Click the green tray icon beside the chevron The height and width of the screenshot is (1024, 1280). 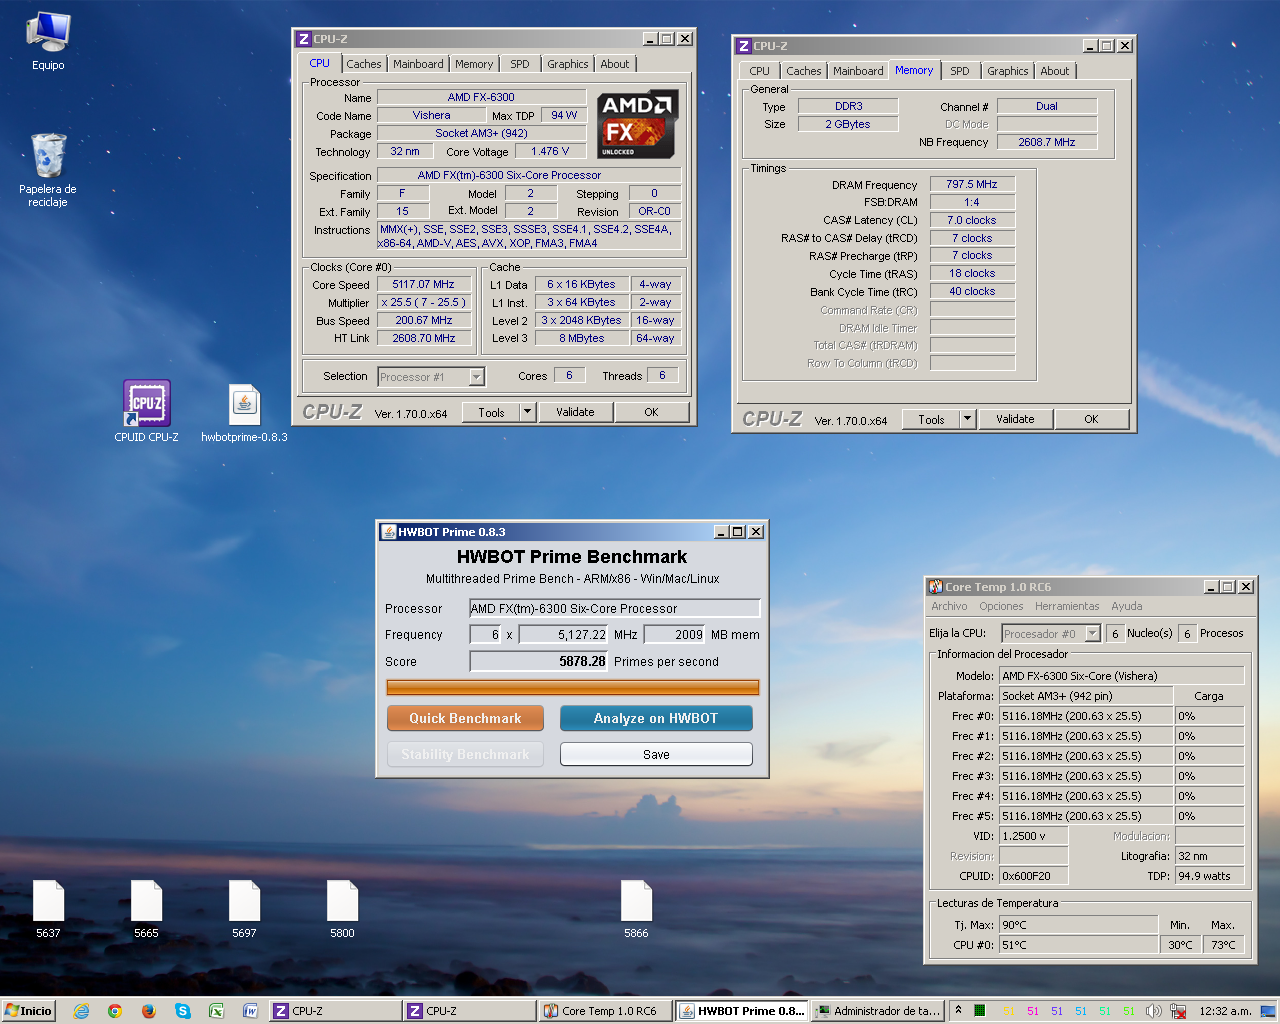980,1011
